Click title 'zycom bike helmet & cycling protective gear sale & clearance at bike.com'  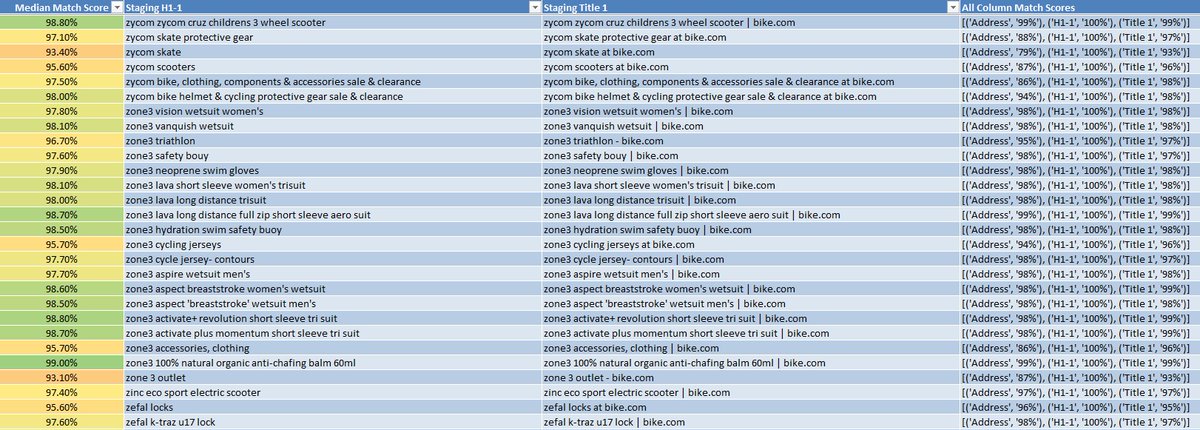(750, 97)
